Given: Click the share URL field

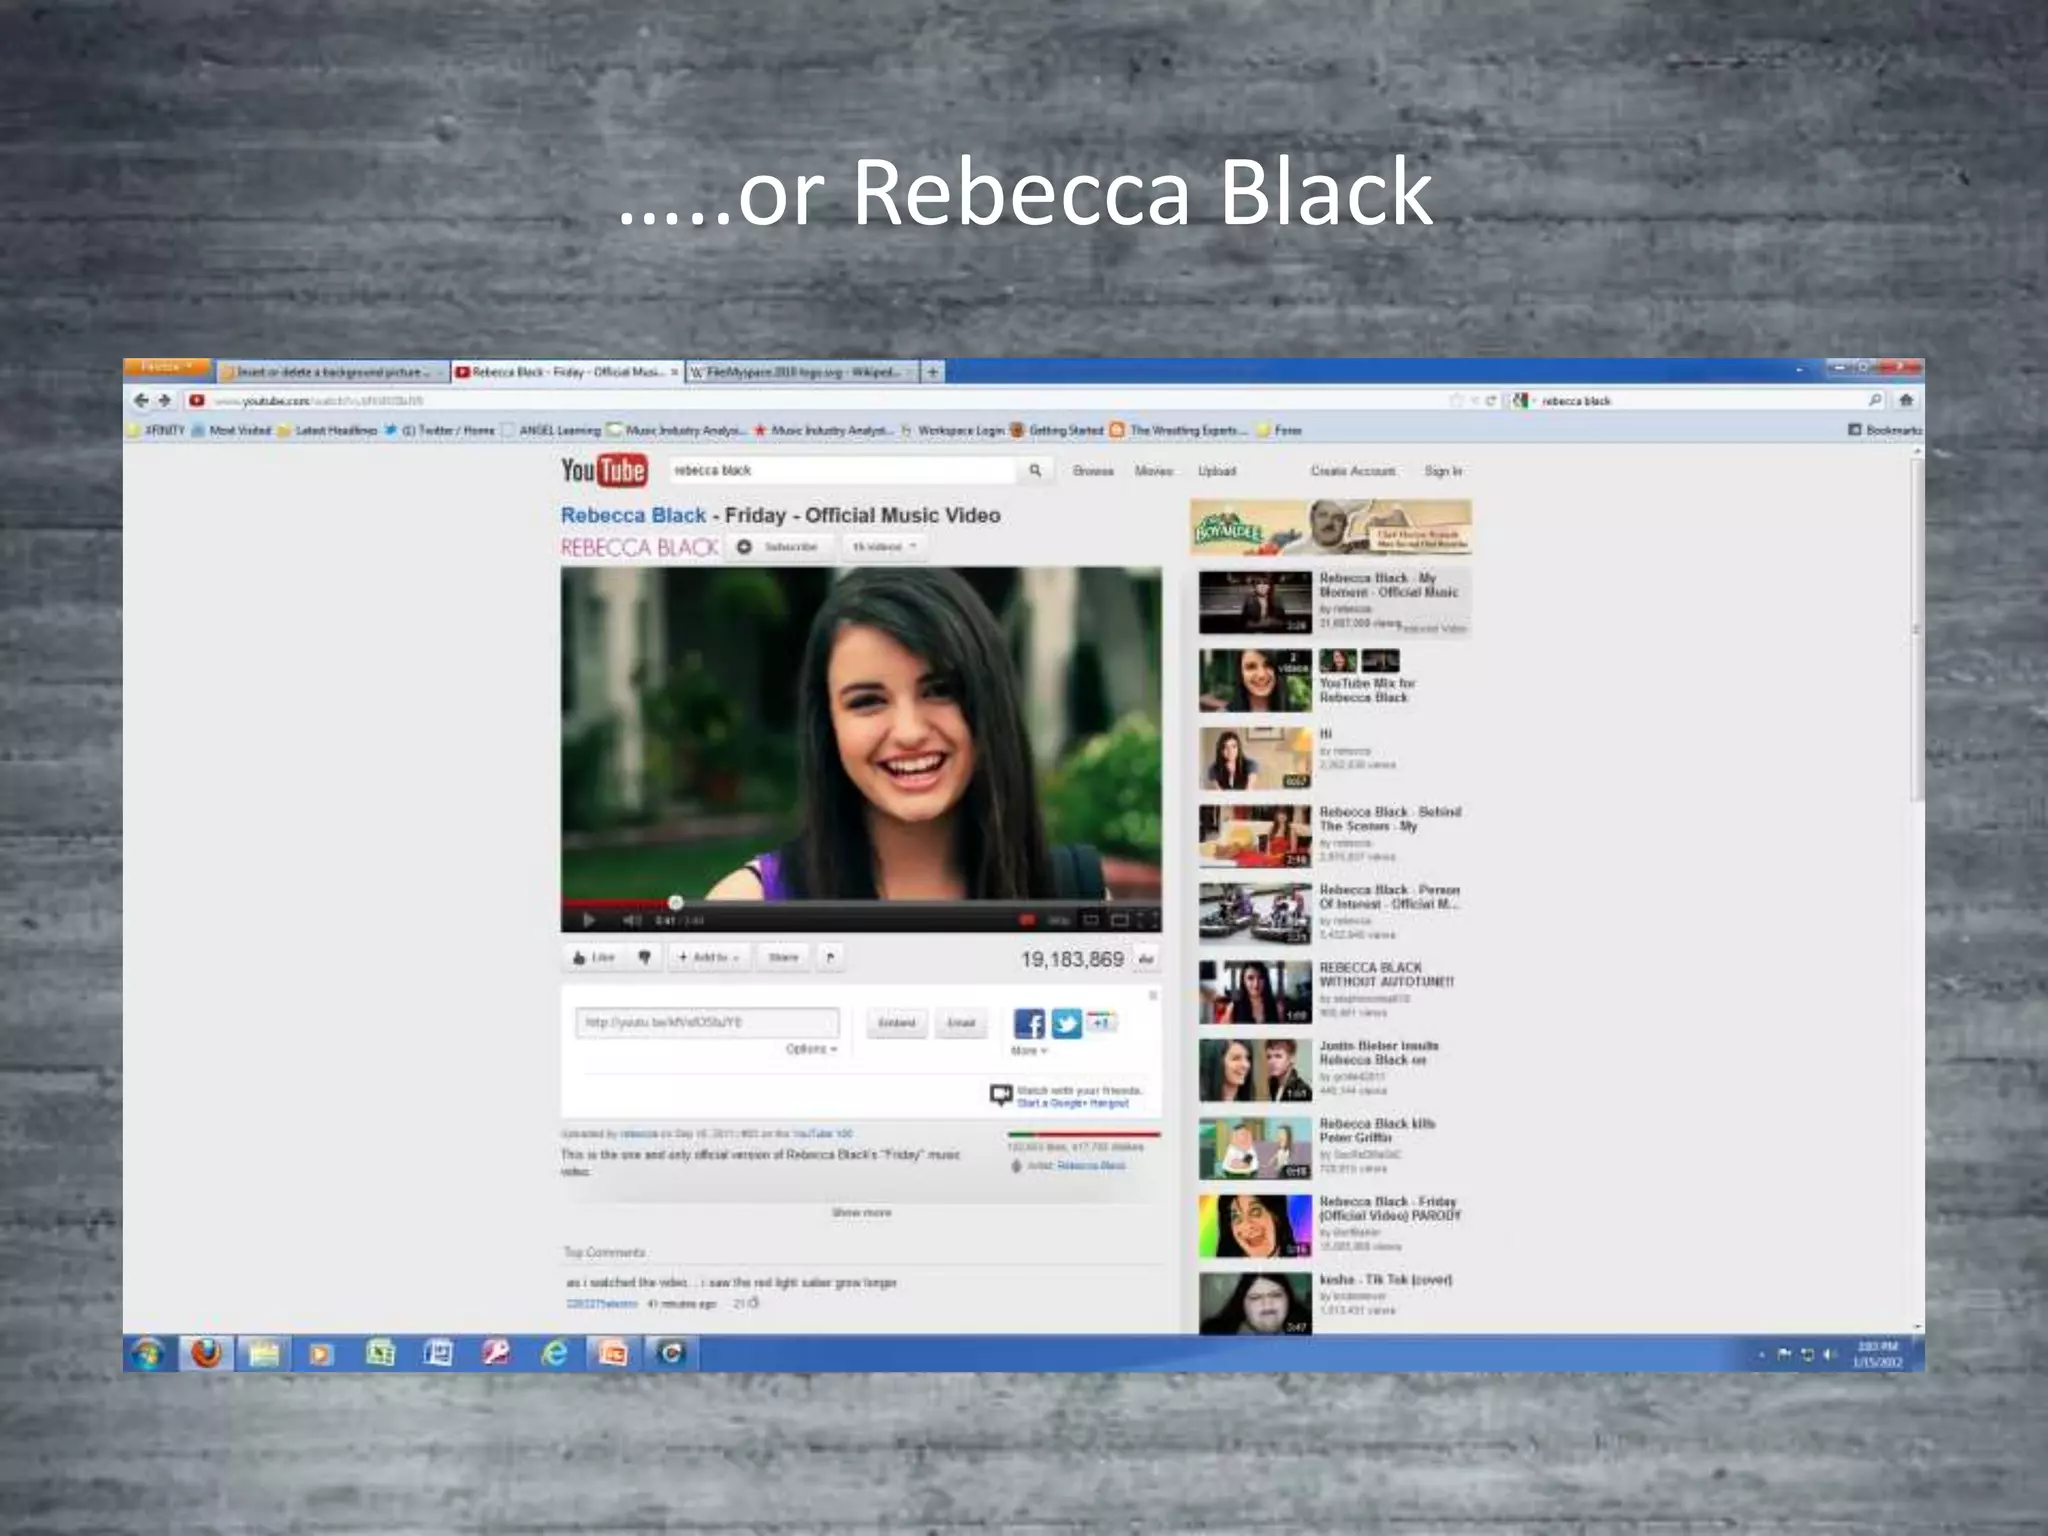Looking at the screenshot, I should [x=707, y=1022].
